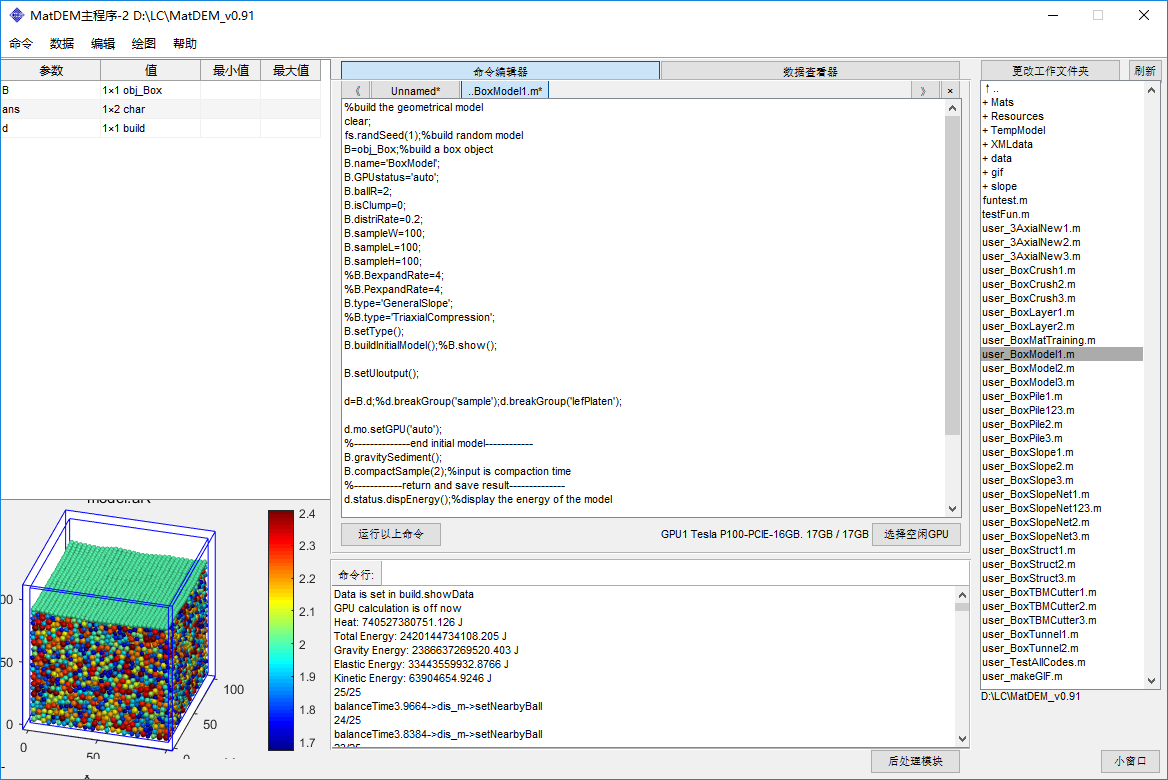Image resolution: width=1168 pixels, height=780 pixels.
Task: Refresh file list with 刷新 button
Action: tap(1144, 71)
